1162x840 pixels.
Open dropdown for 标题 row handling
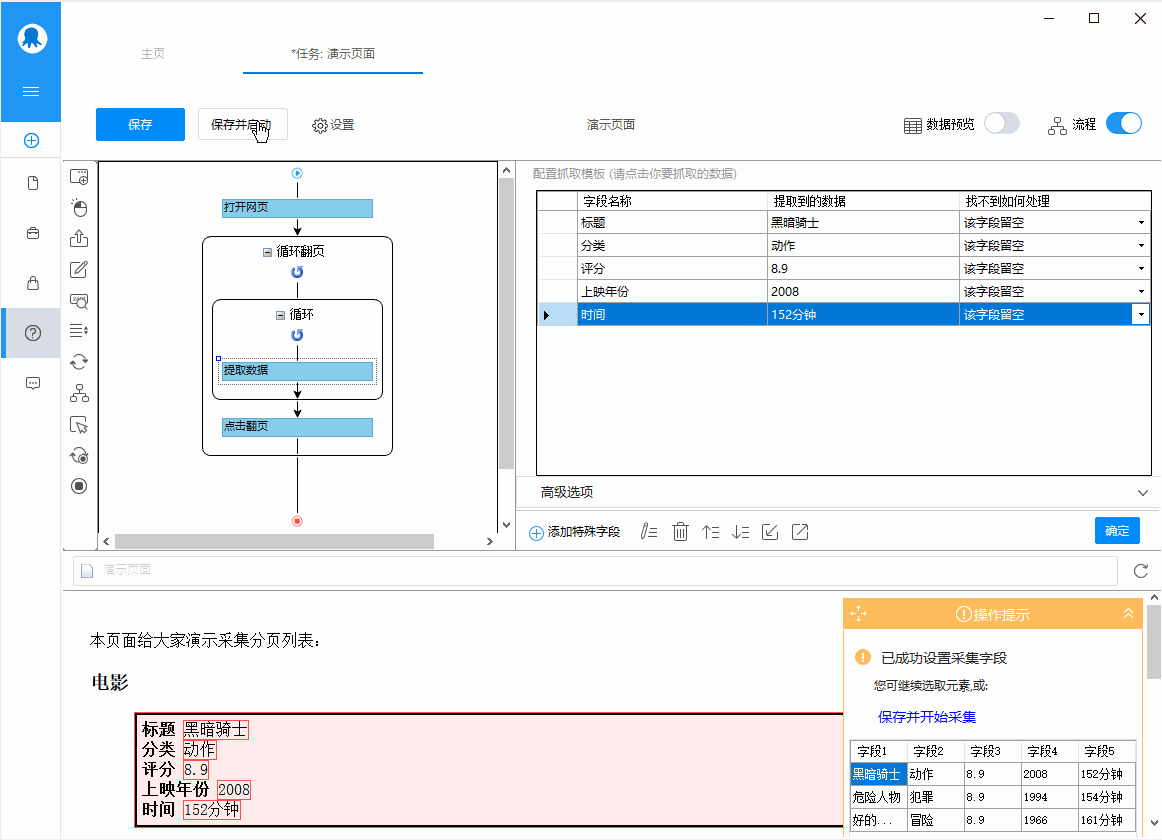click(x=1141, y=222)
